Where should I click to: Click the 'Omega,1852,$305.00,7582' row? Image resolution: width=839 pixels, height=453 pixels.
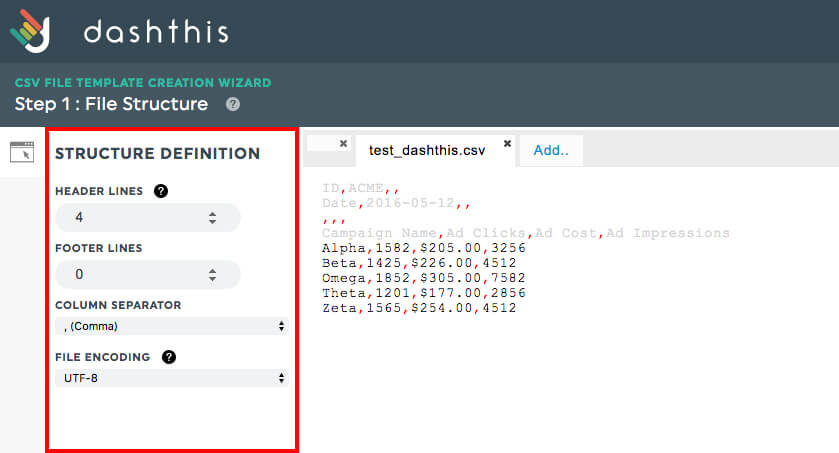pyautogui.click(x=424, y=278)
